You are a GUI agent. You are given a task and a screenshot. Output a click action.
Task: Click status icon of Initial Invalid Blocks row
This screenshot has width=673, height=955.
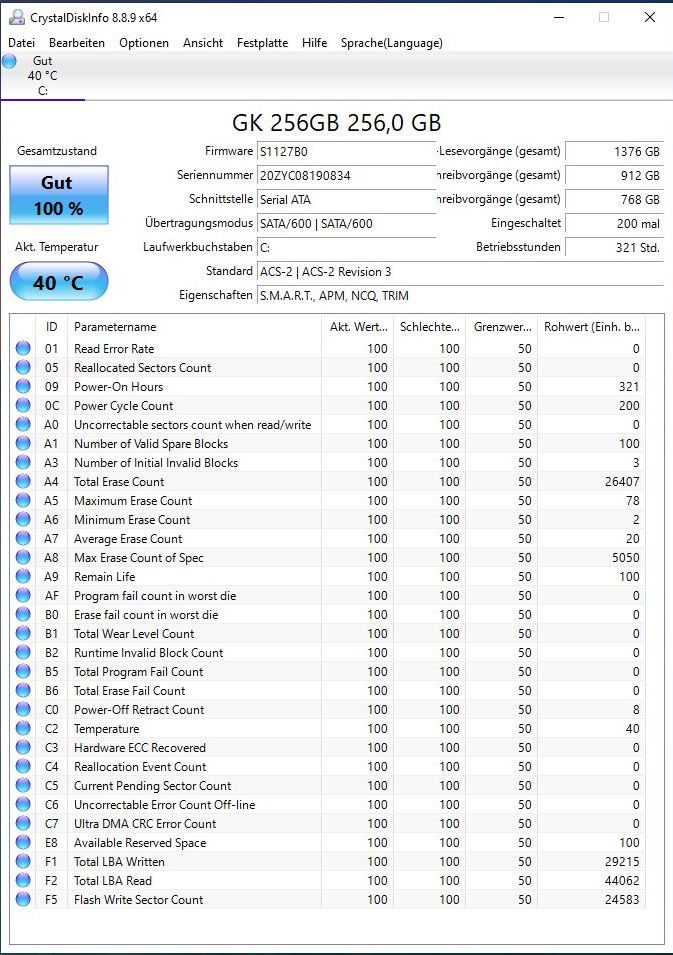[23, 462]
